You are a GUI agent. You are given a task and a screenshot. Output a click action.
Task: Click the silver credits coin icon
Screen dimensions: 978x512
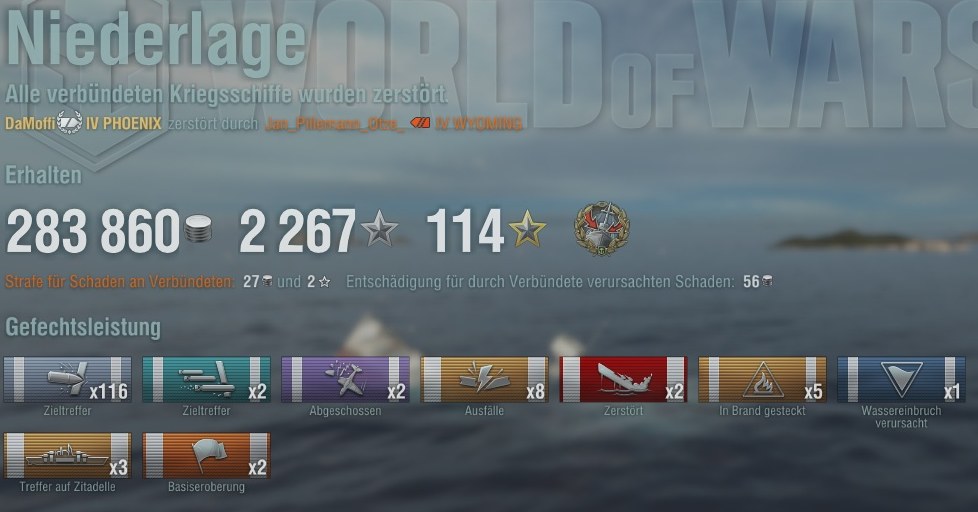pyautogui.click(x=198, y=229)
